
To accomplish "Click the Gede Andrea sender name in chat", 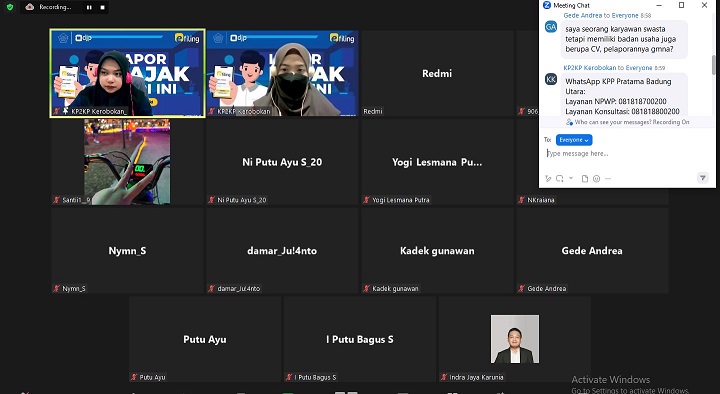I will [583, 15].
